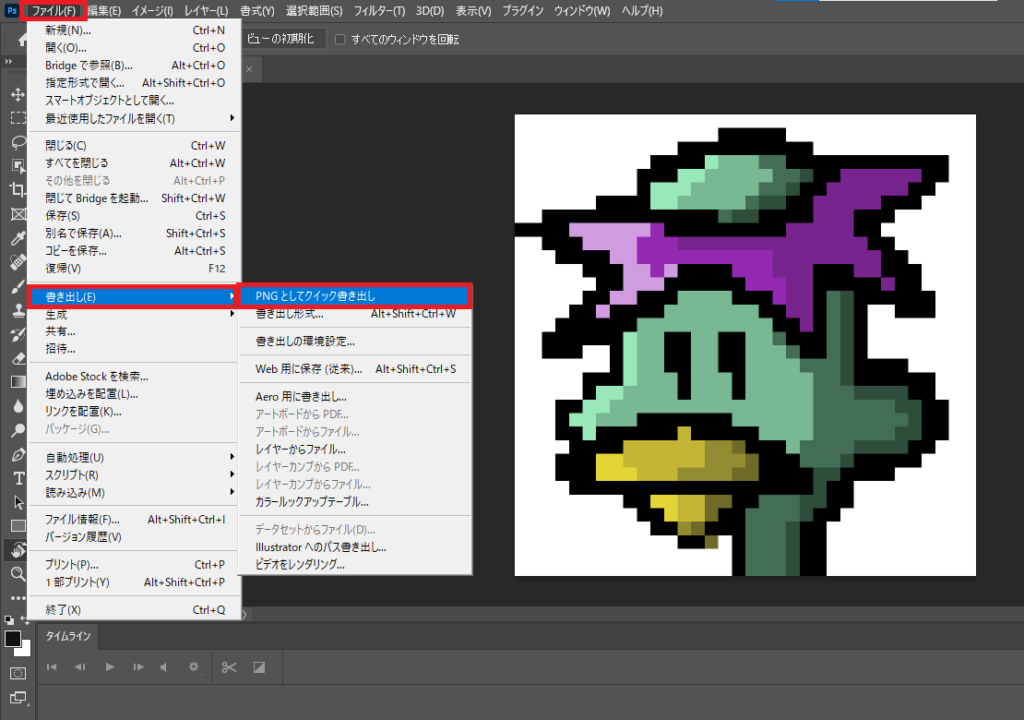Click the black foreground color swatch

[13, 638]
